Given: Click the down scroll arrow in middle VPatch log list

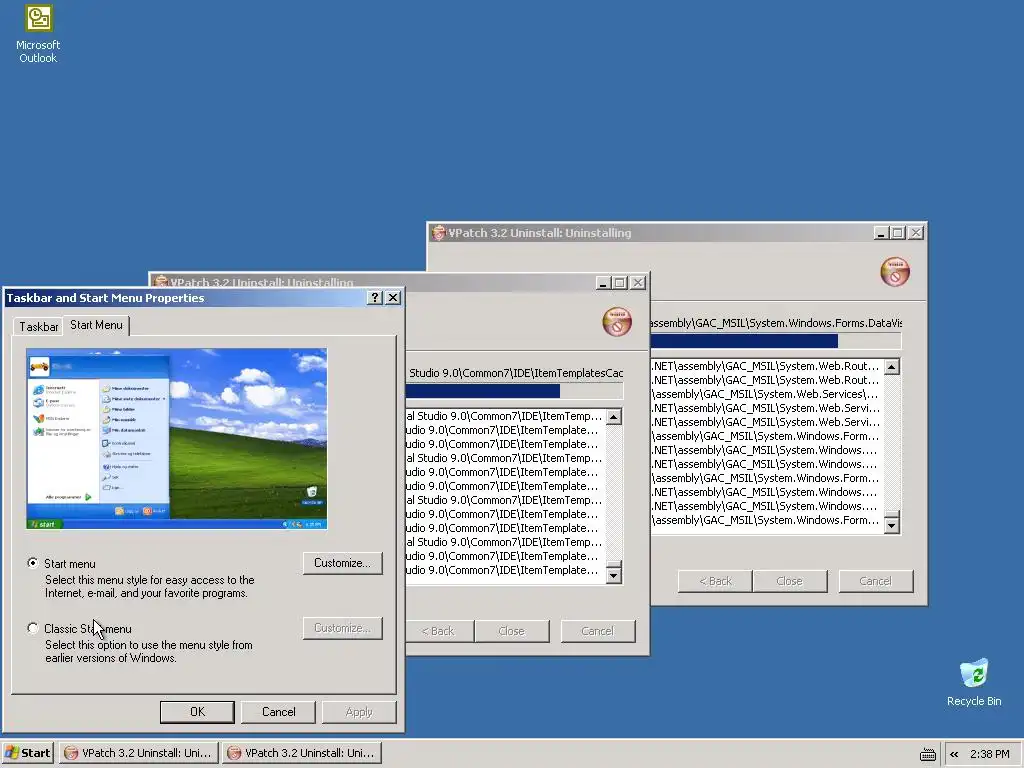Looking at the screenshot, I should 614,575.
